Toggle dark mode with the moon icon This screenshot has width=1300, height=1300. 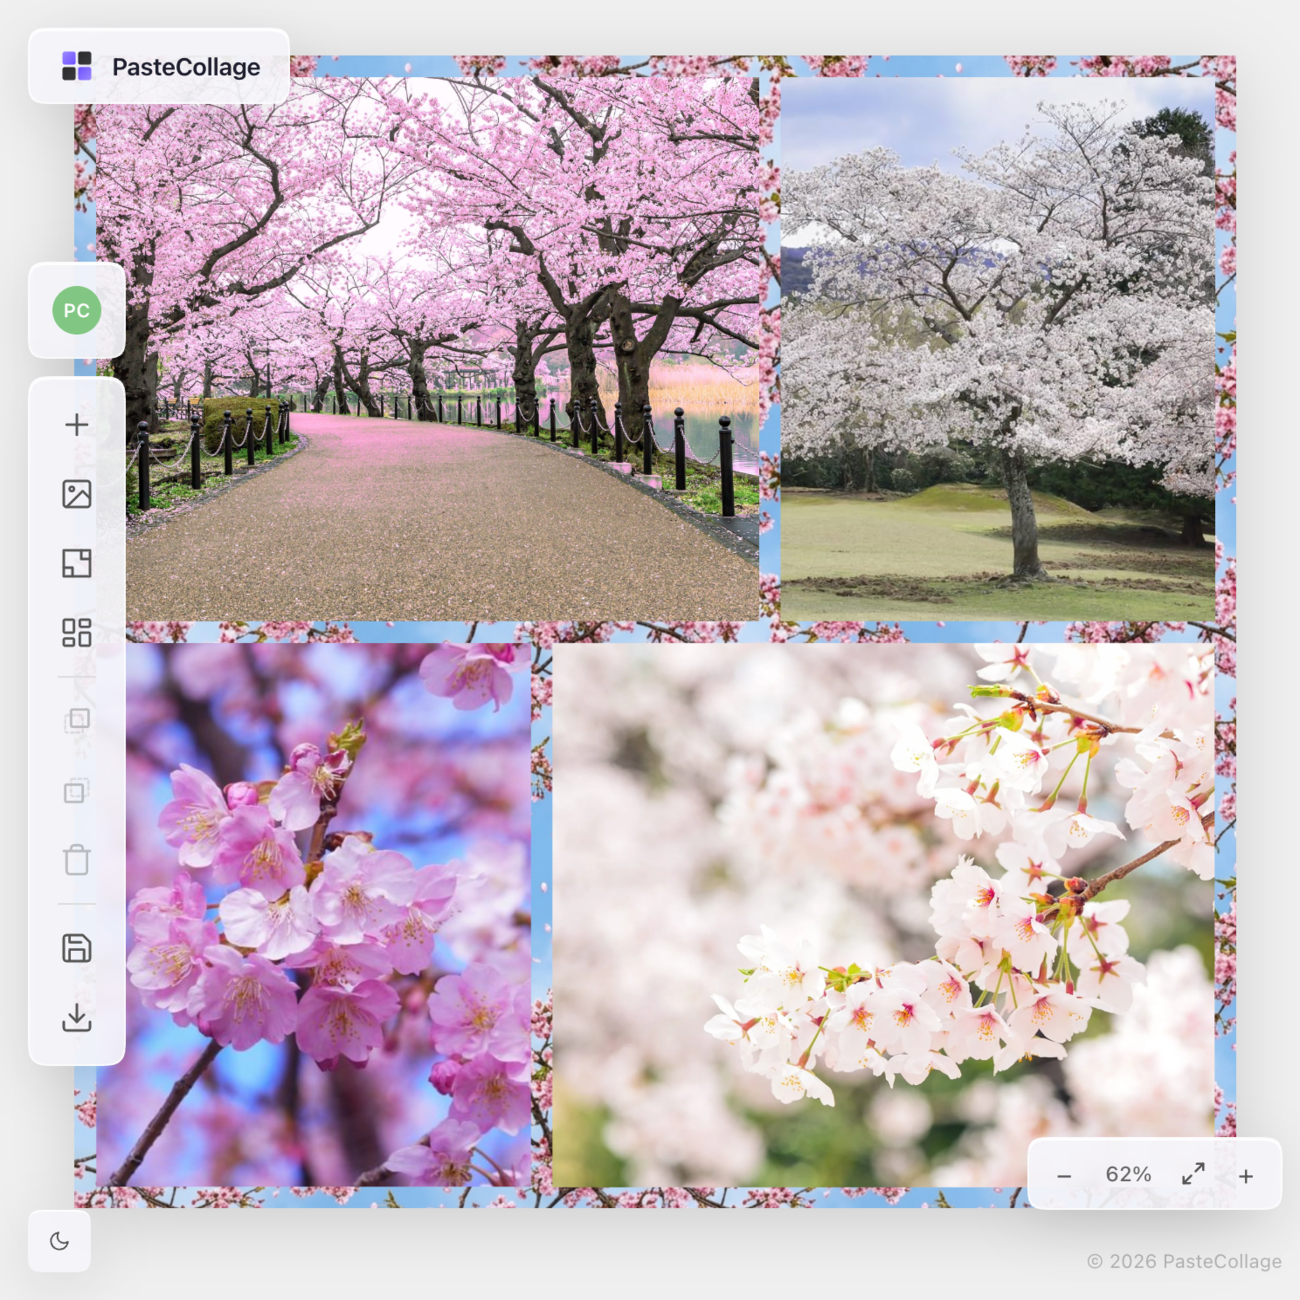[60, 1241]
